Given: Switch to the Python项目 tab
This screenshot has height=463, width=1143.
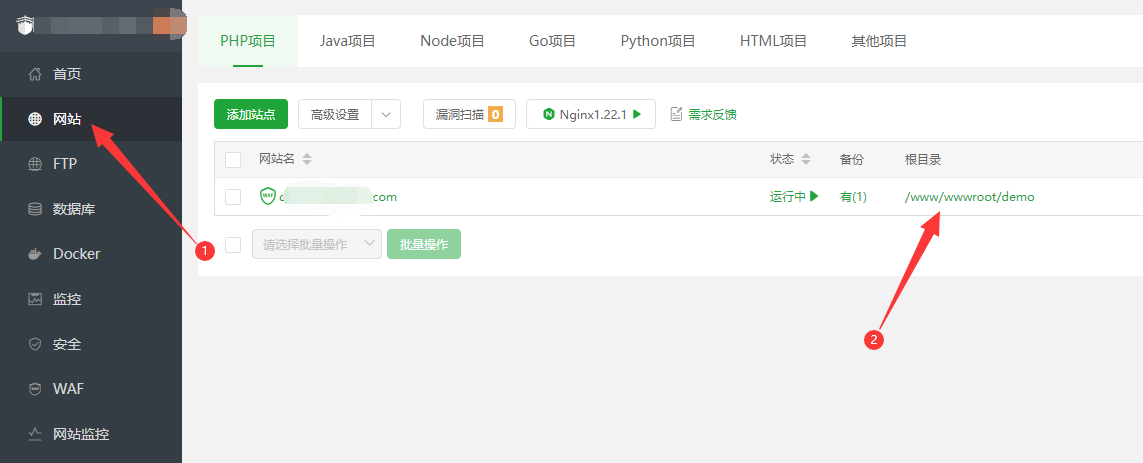Looking at the screenshot, I should pos(658,41).
